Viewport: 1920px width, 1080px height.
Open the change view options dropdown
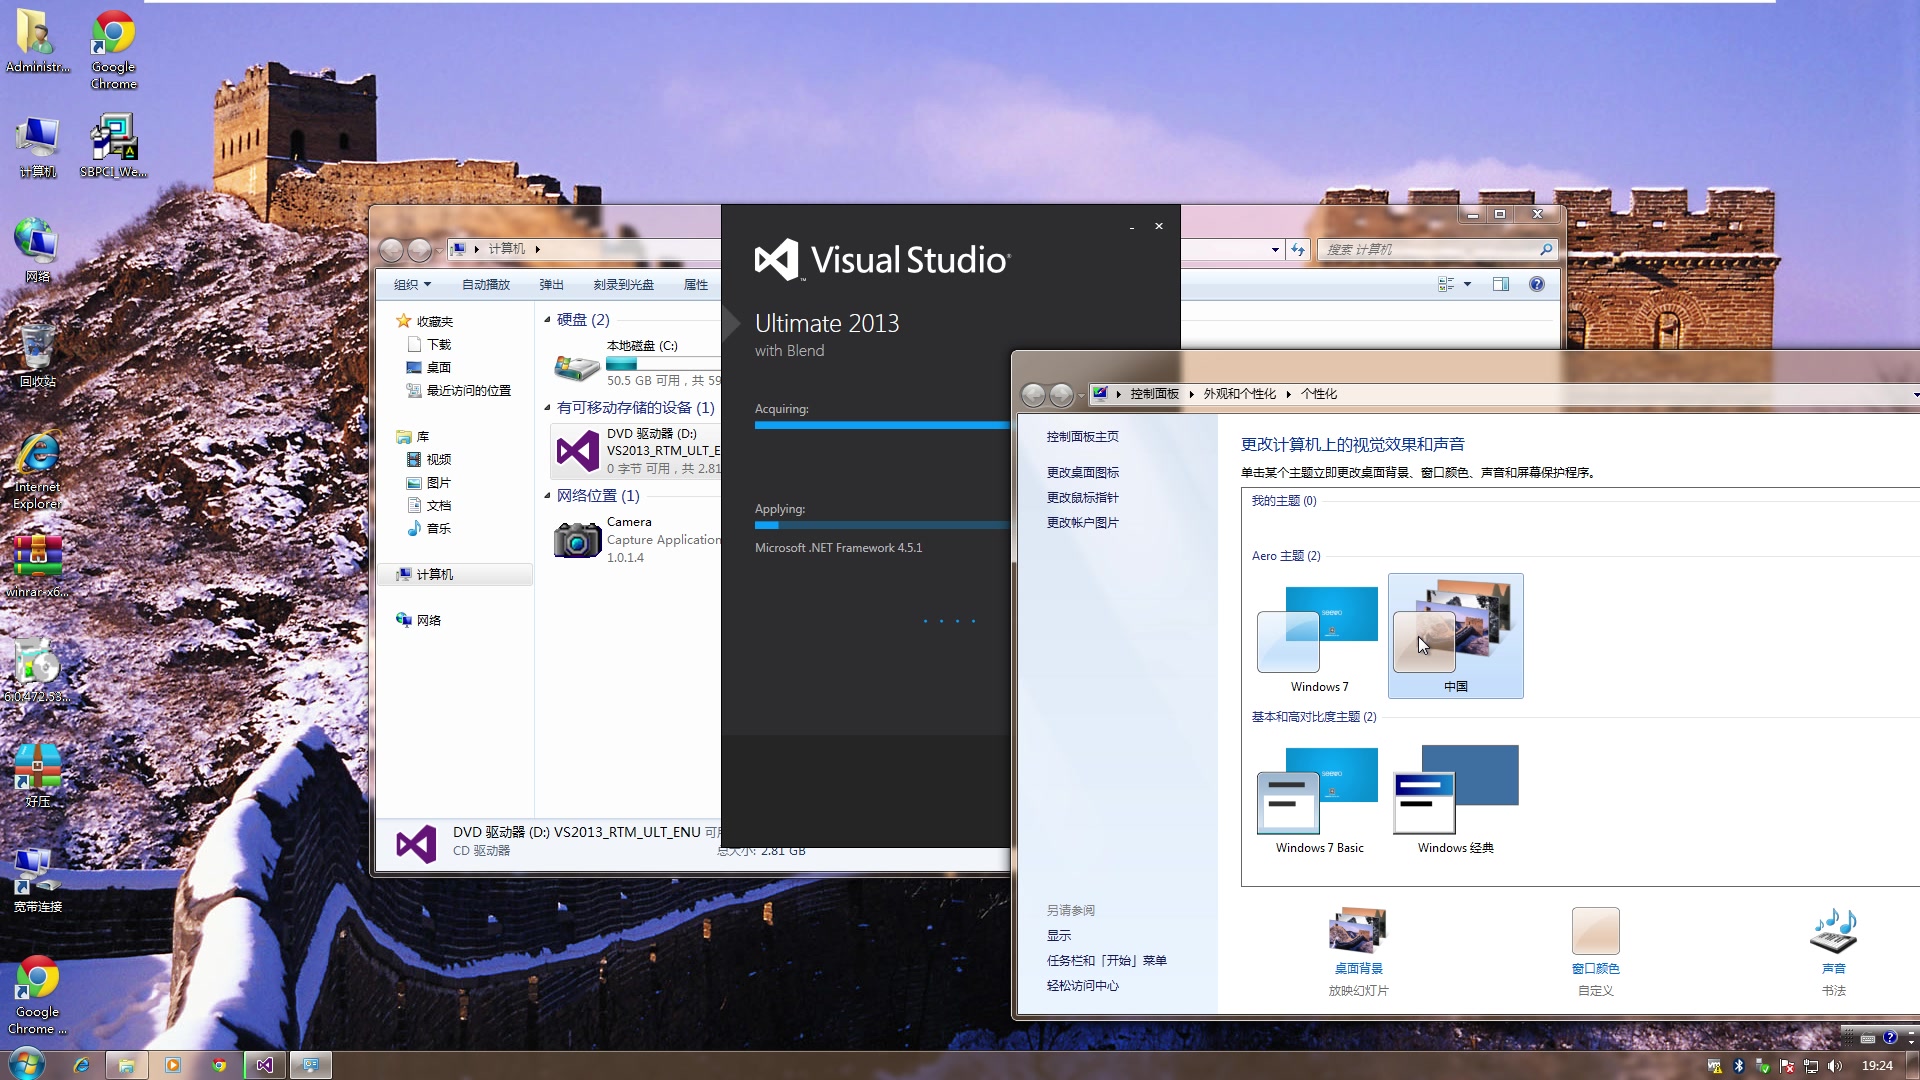click(x=1467, y=284)
